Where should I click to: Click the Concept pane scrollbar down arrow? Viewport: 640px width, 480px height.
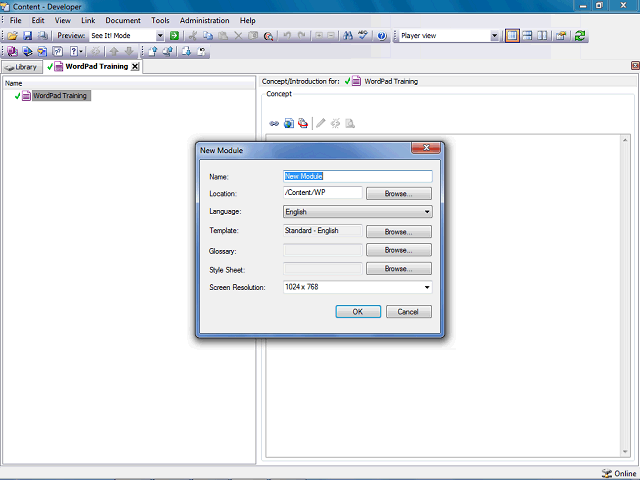pos(625,452)
